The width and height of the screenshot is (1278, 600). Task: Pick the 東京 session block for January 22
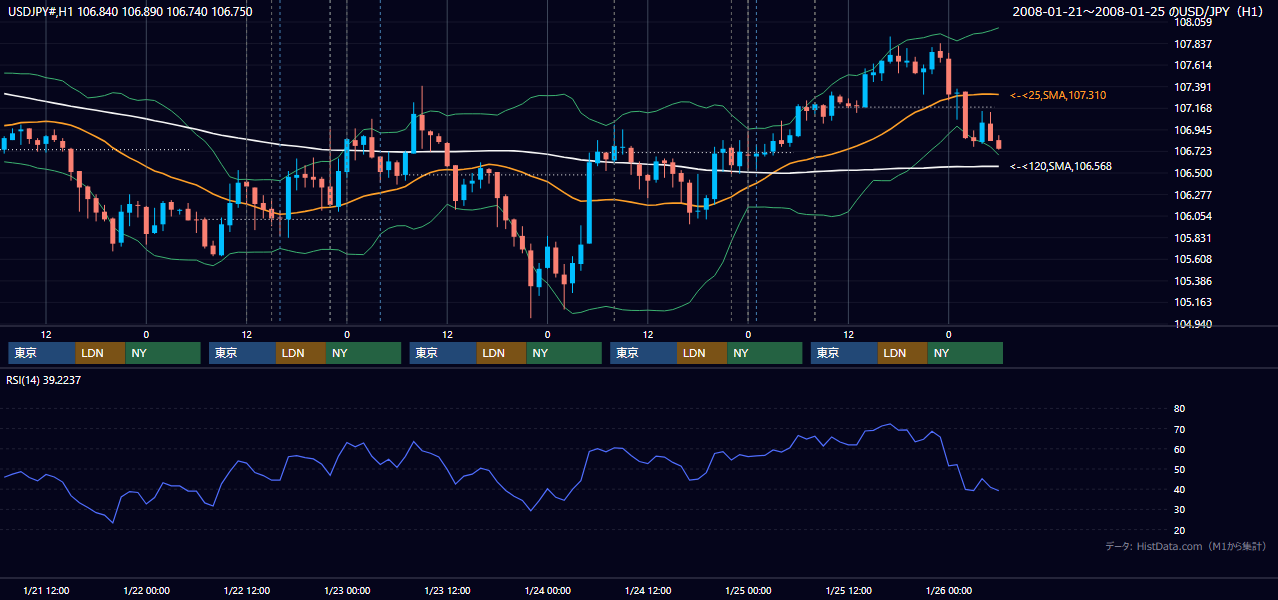click(x=243, y=353)
